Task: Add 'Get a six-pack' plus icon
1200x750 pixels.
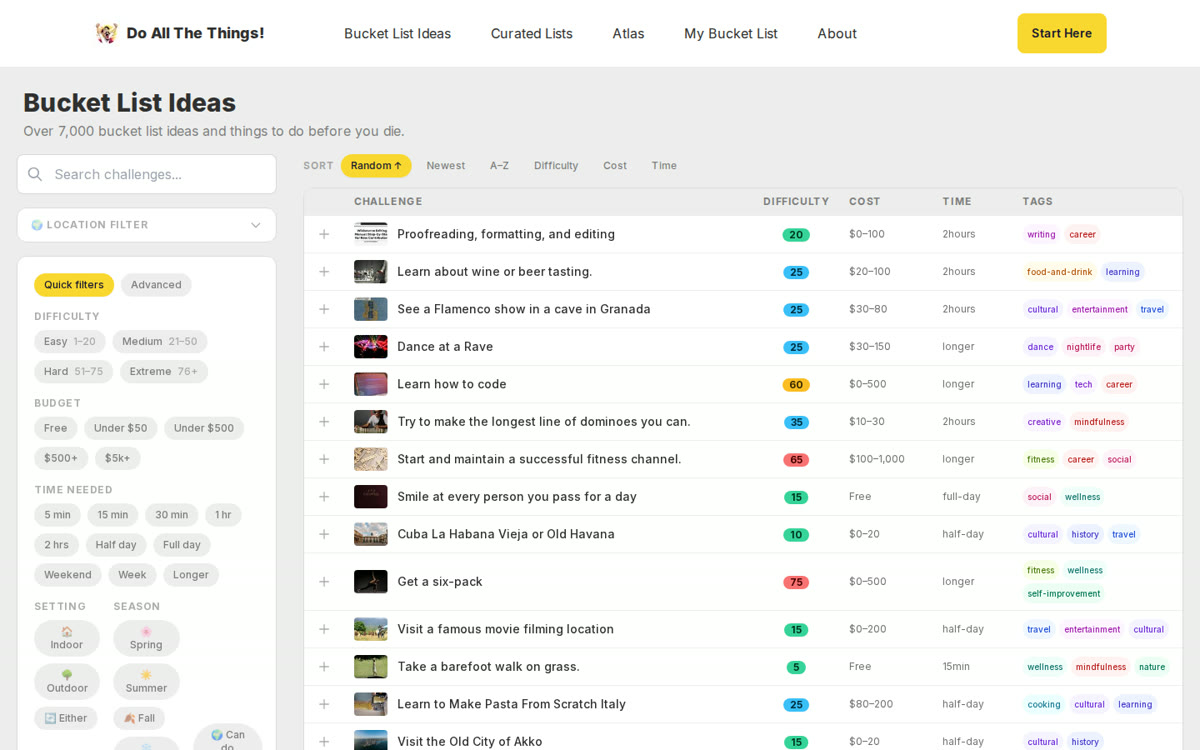Action: click(x=324, y=582)
